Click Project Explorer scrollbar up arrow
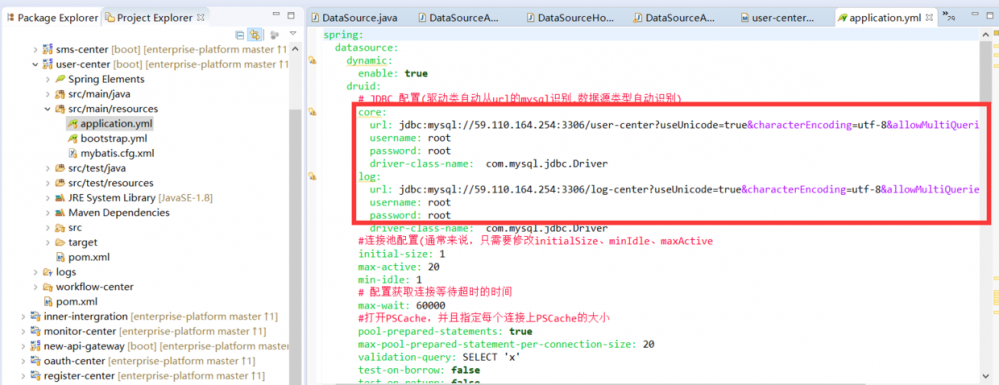Screen dimensions: 999x385 click(295, 50)
